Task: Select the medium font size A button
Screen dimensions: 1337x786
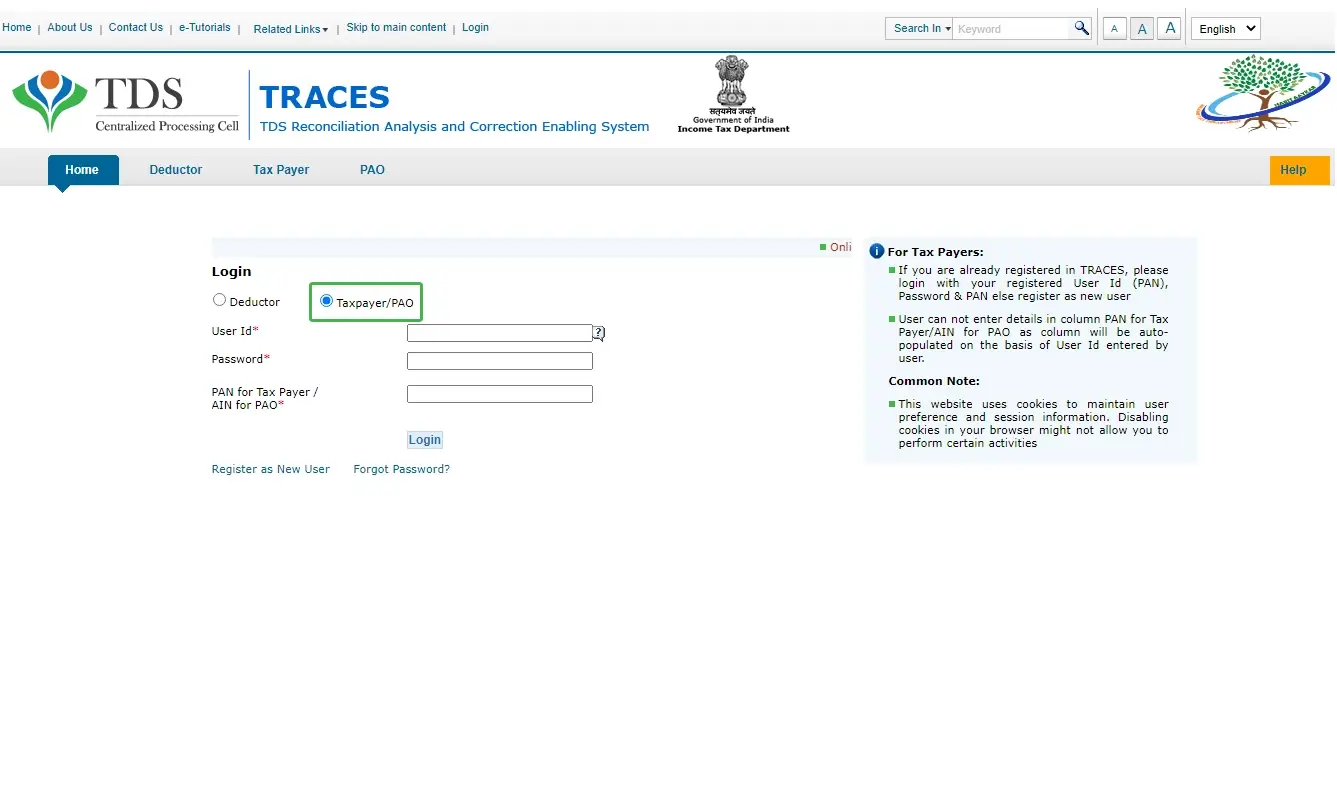Action: (x=1142, y=29)
